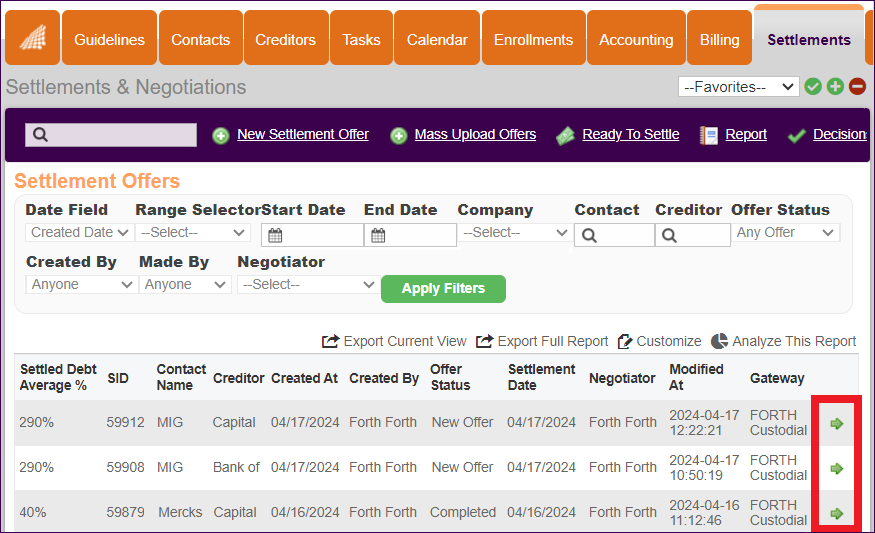This screenshot has height=533, width=875.
Task: Sort by Contact Name column header
Action: pyautogui.click(x=181, y=377)
